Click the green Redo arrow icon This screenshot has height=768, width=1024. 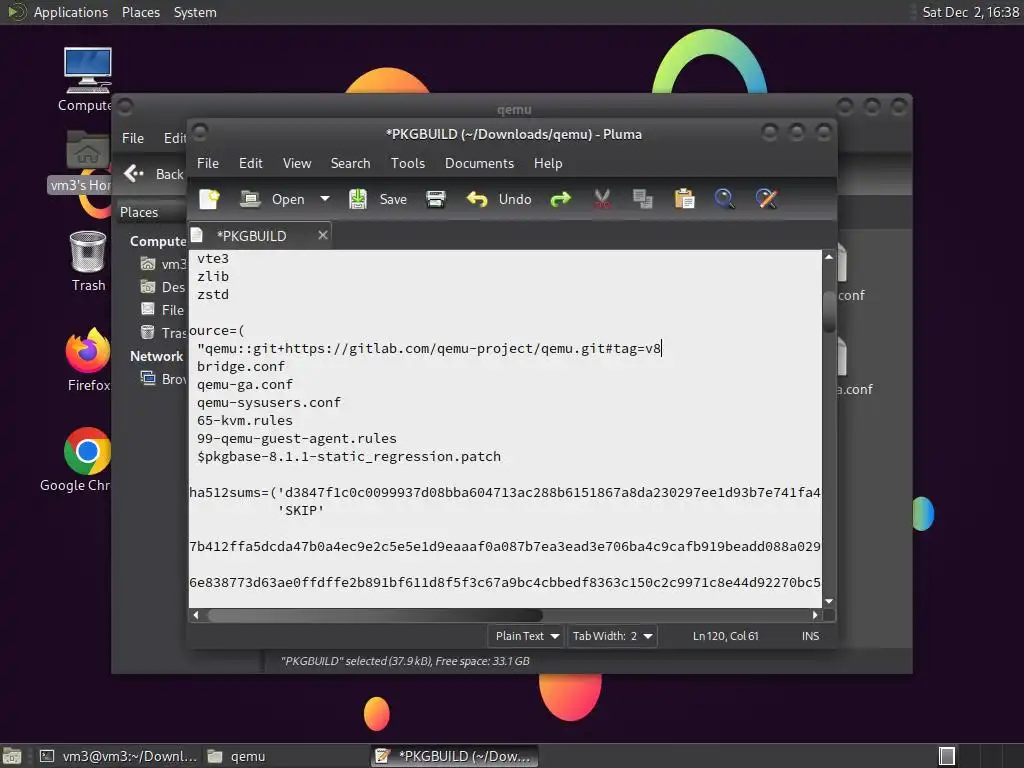pyautogui.click(x=560, y=199)
